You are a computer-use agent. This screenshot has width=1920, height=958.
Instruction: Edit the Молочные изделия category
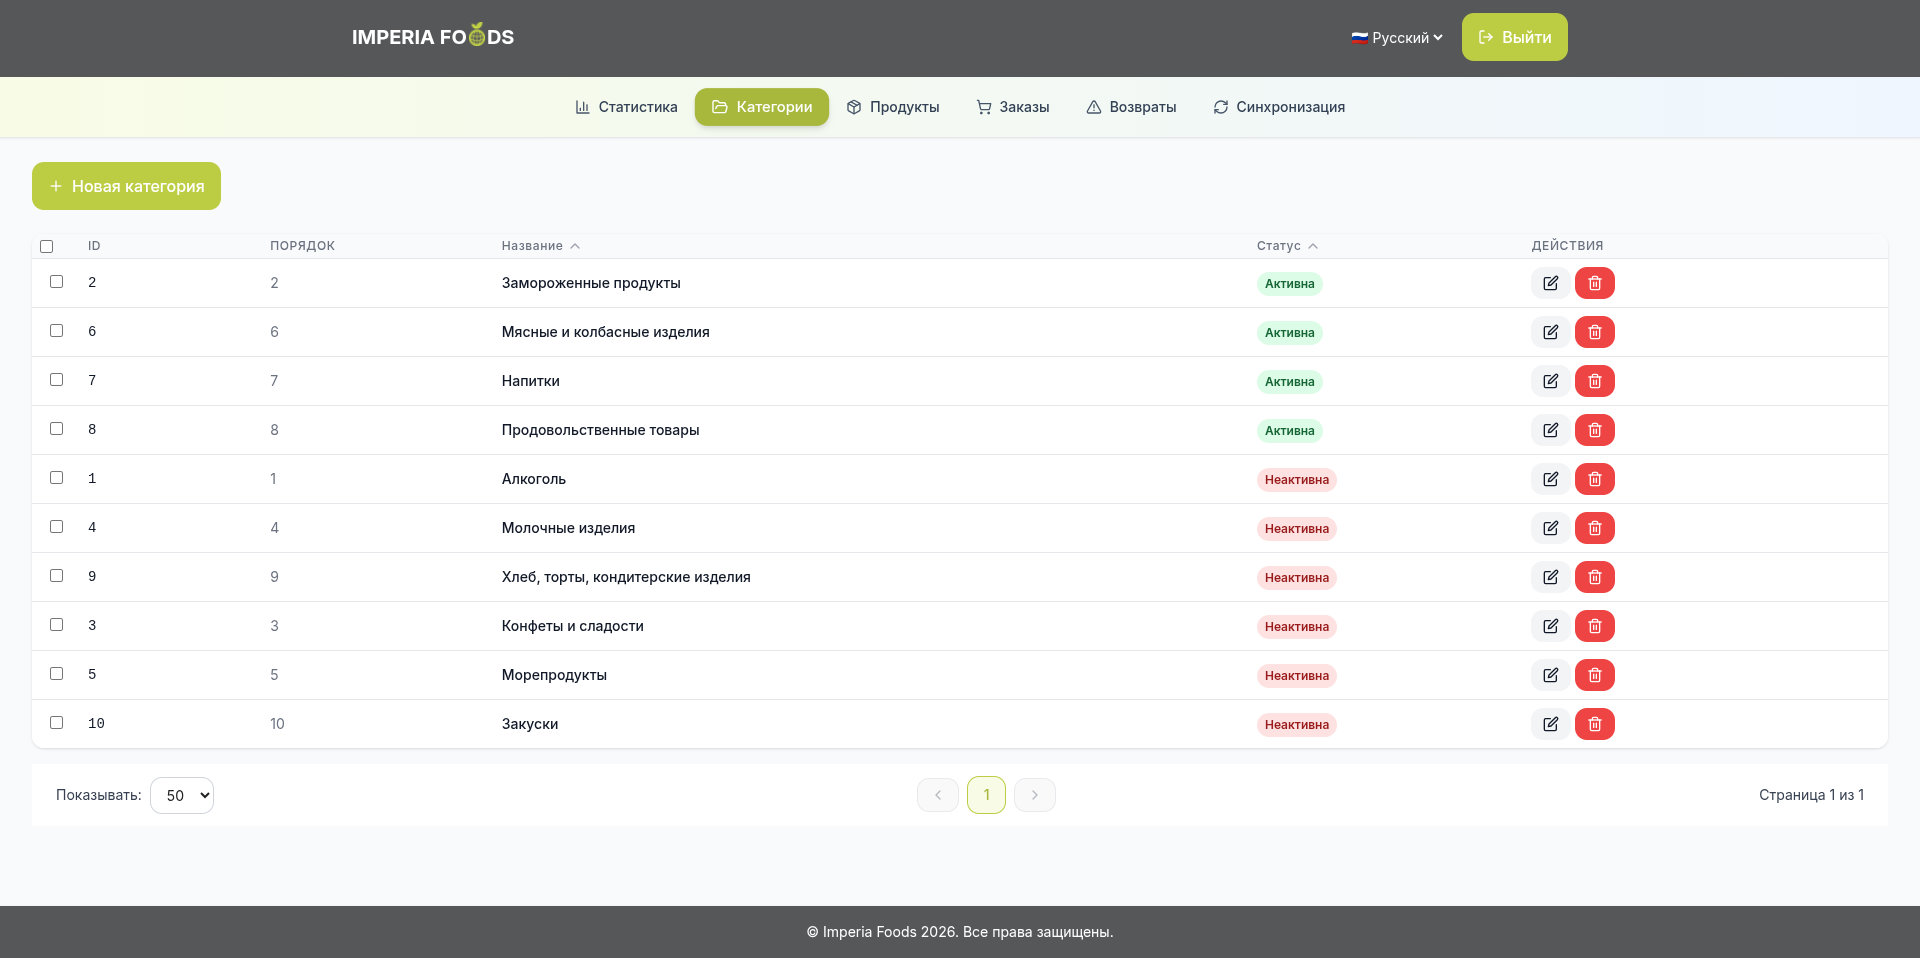point(1550,528)
